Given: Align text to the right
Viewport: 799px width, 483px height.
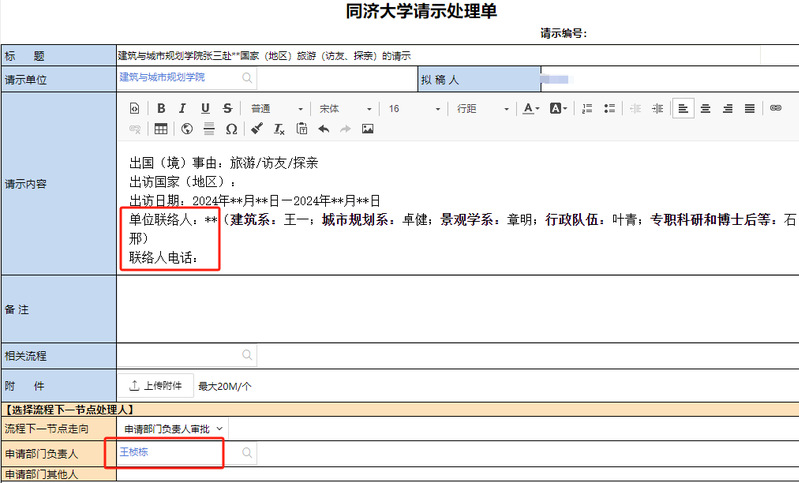Looking at the screenshot, I should pos(728,108).
